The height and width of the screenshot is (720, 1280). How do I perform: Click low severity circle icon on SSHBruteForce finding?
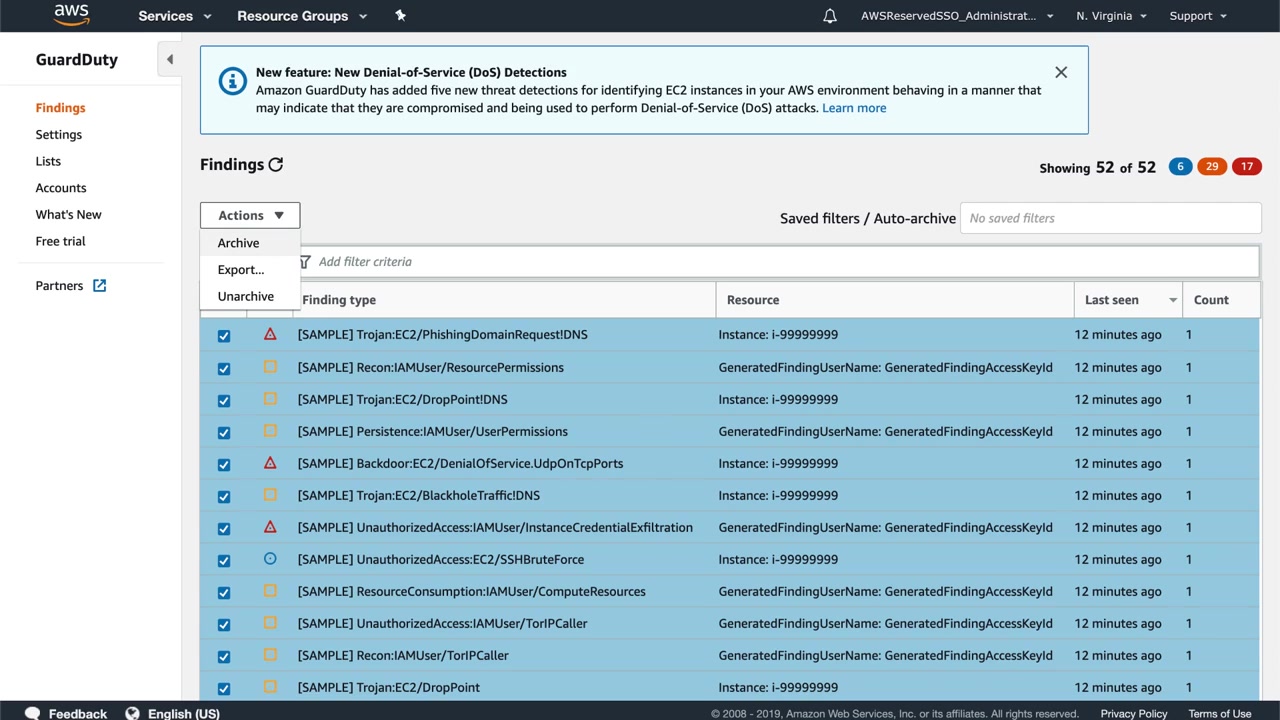[270, 559]
